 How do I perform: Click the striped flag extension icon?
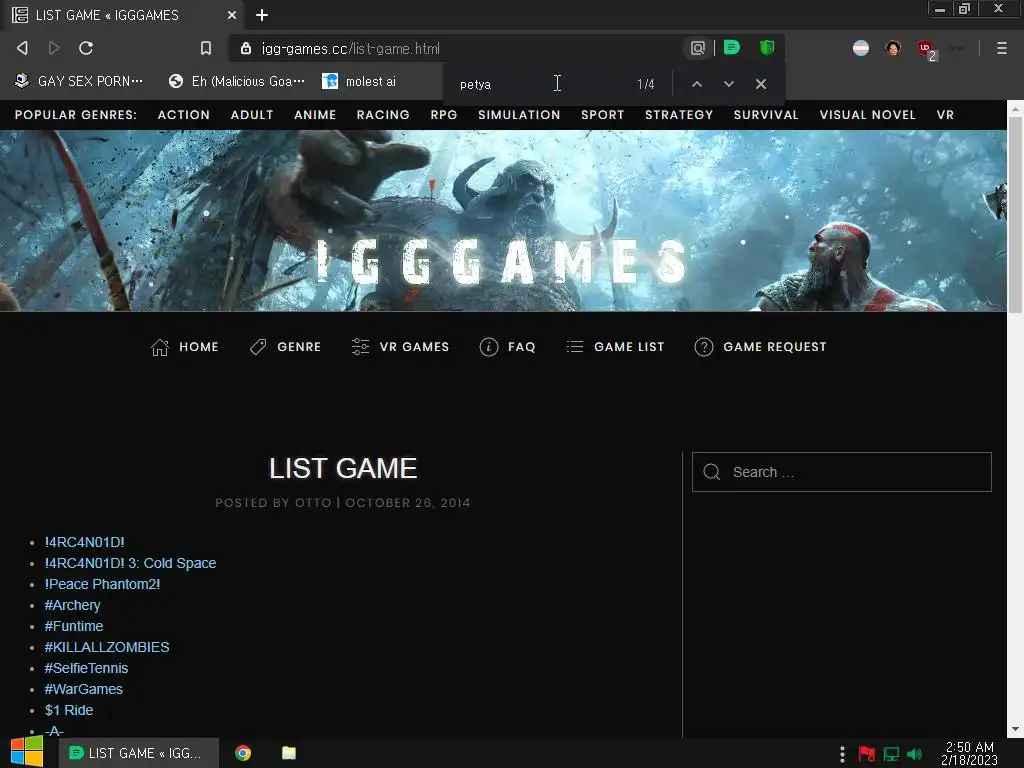point(861,48)
